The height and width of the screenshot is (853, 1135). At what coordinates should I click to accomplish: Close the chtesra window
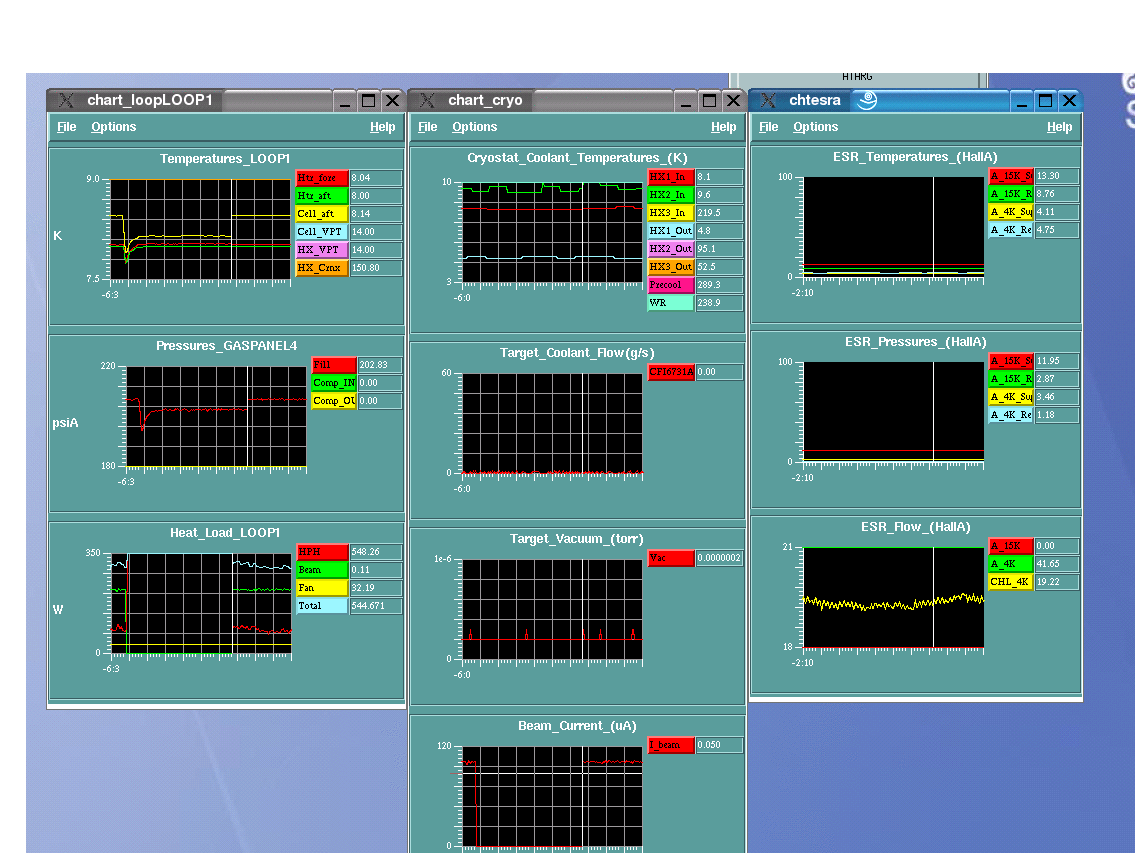click(1069, 101)
